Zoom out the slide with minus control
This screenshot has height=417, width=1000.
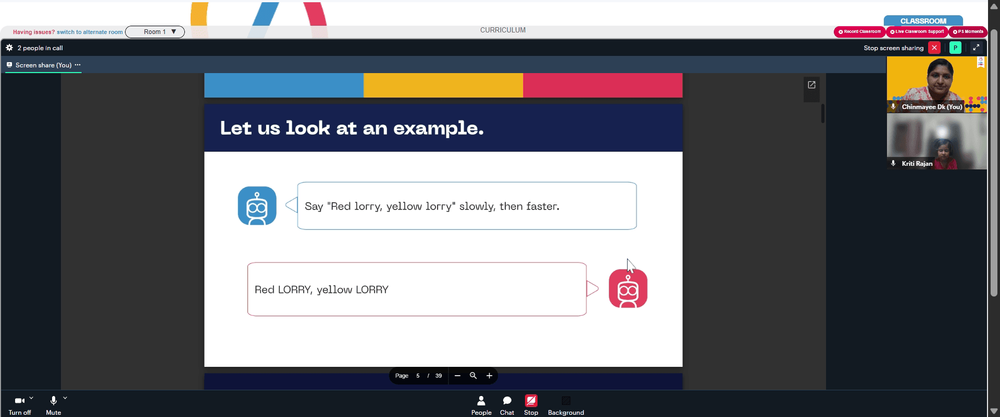[x=457, y=376]
